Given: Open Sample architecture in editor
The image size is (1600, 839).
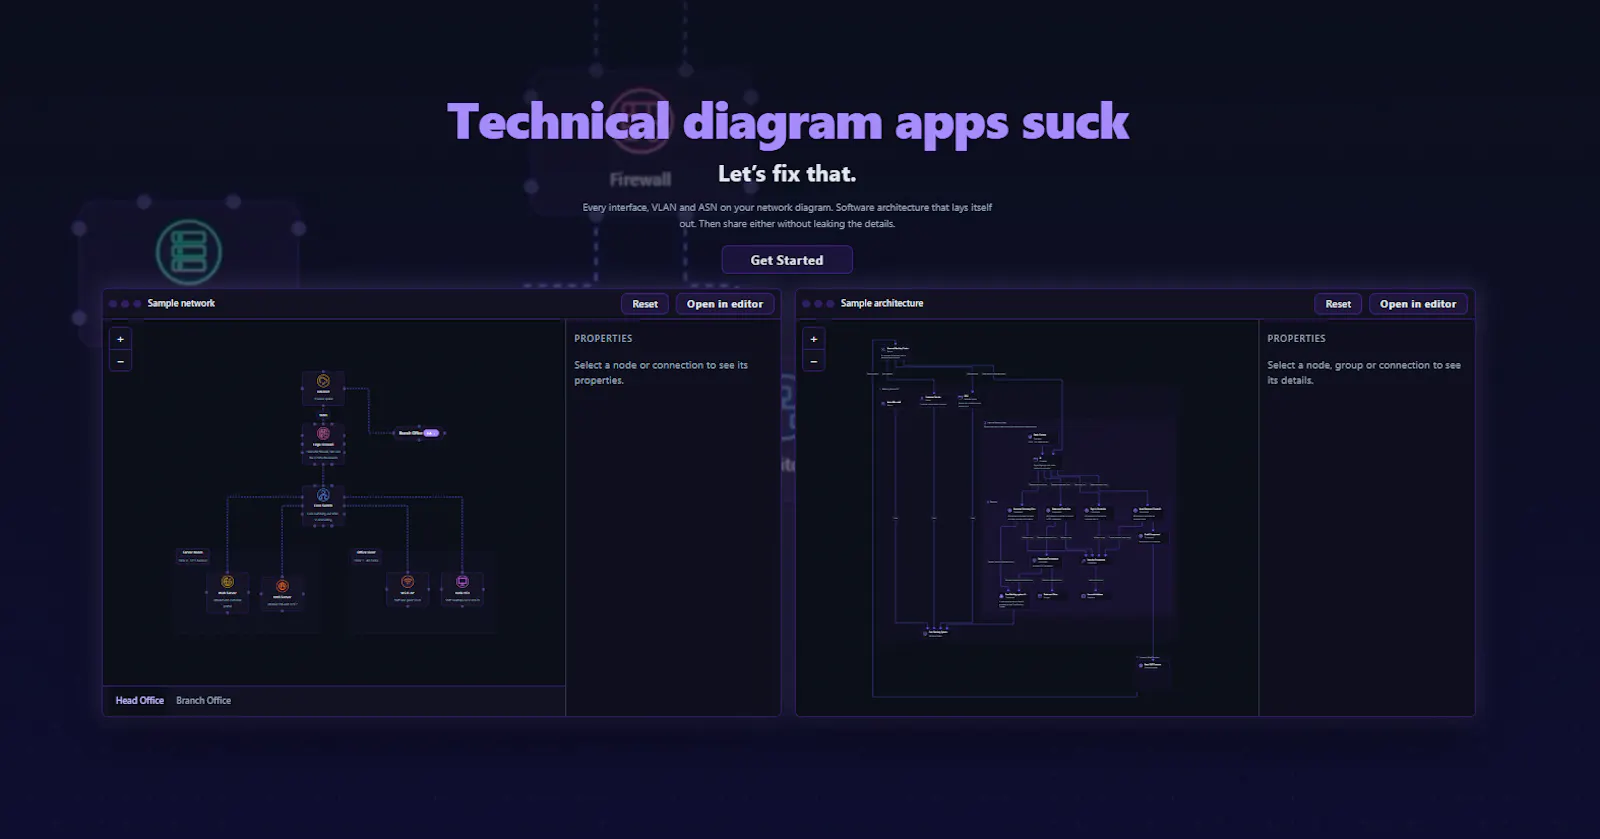Looking at the screenshot, I should pyautogui.click(x=1418, y=304).
